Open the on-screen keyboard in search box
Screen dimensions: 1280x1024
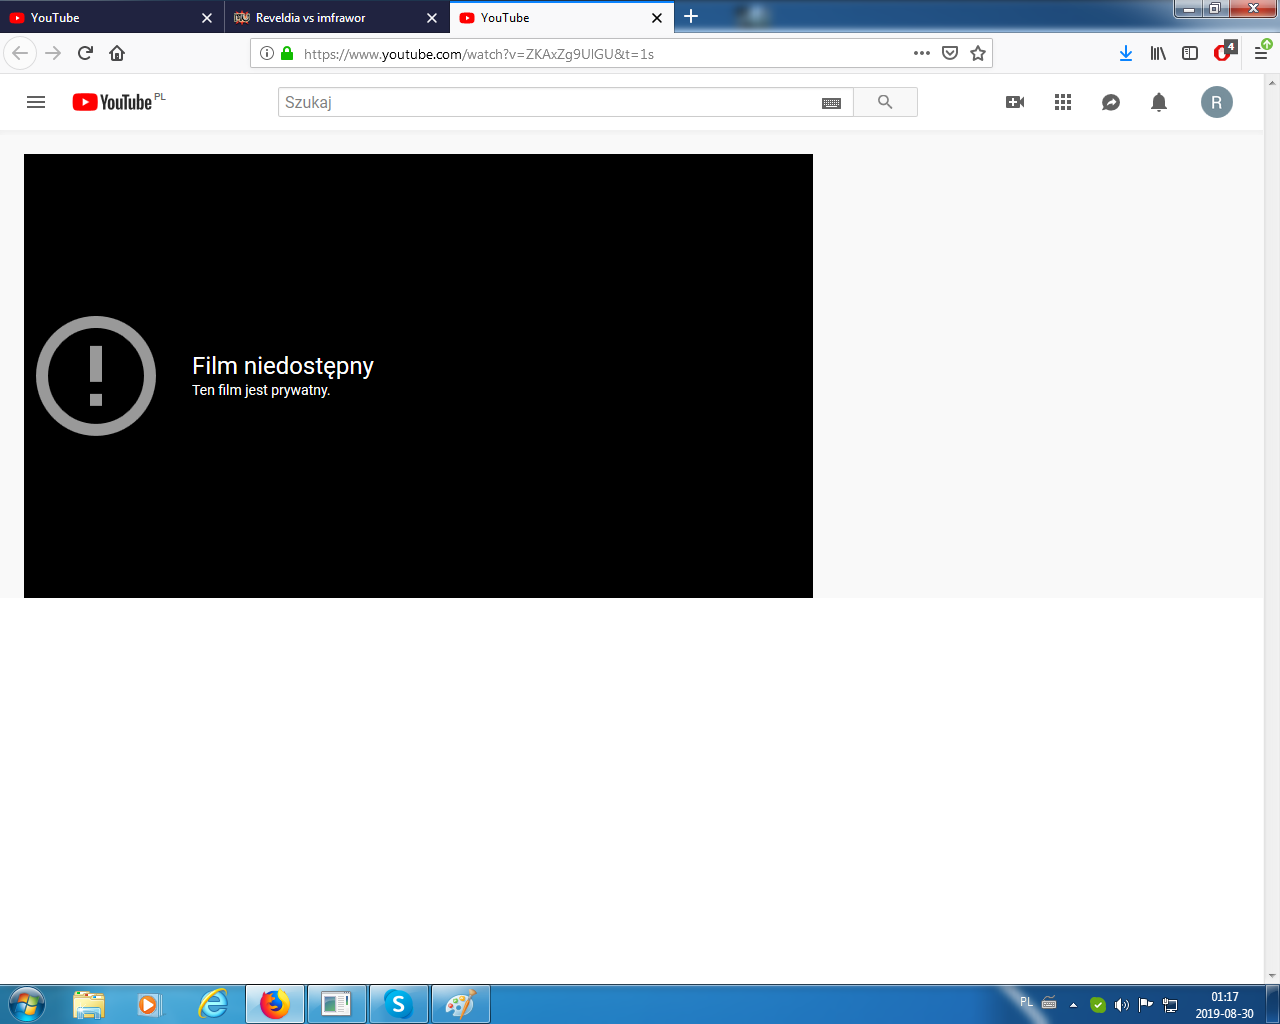coord(831,103)
